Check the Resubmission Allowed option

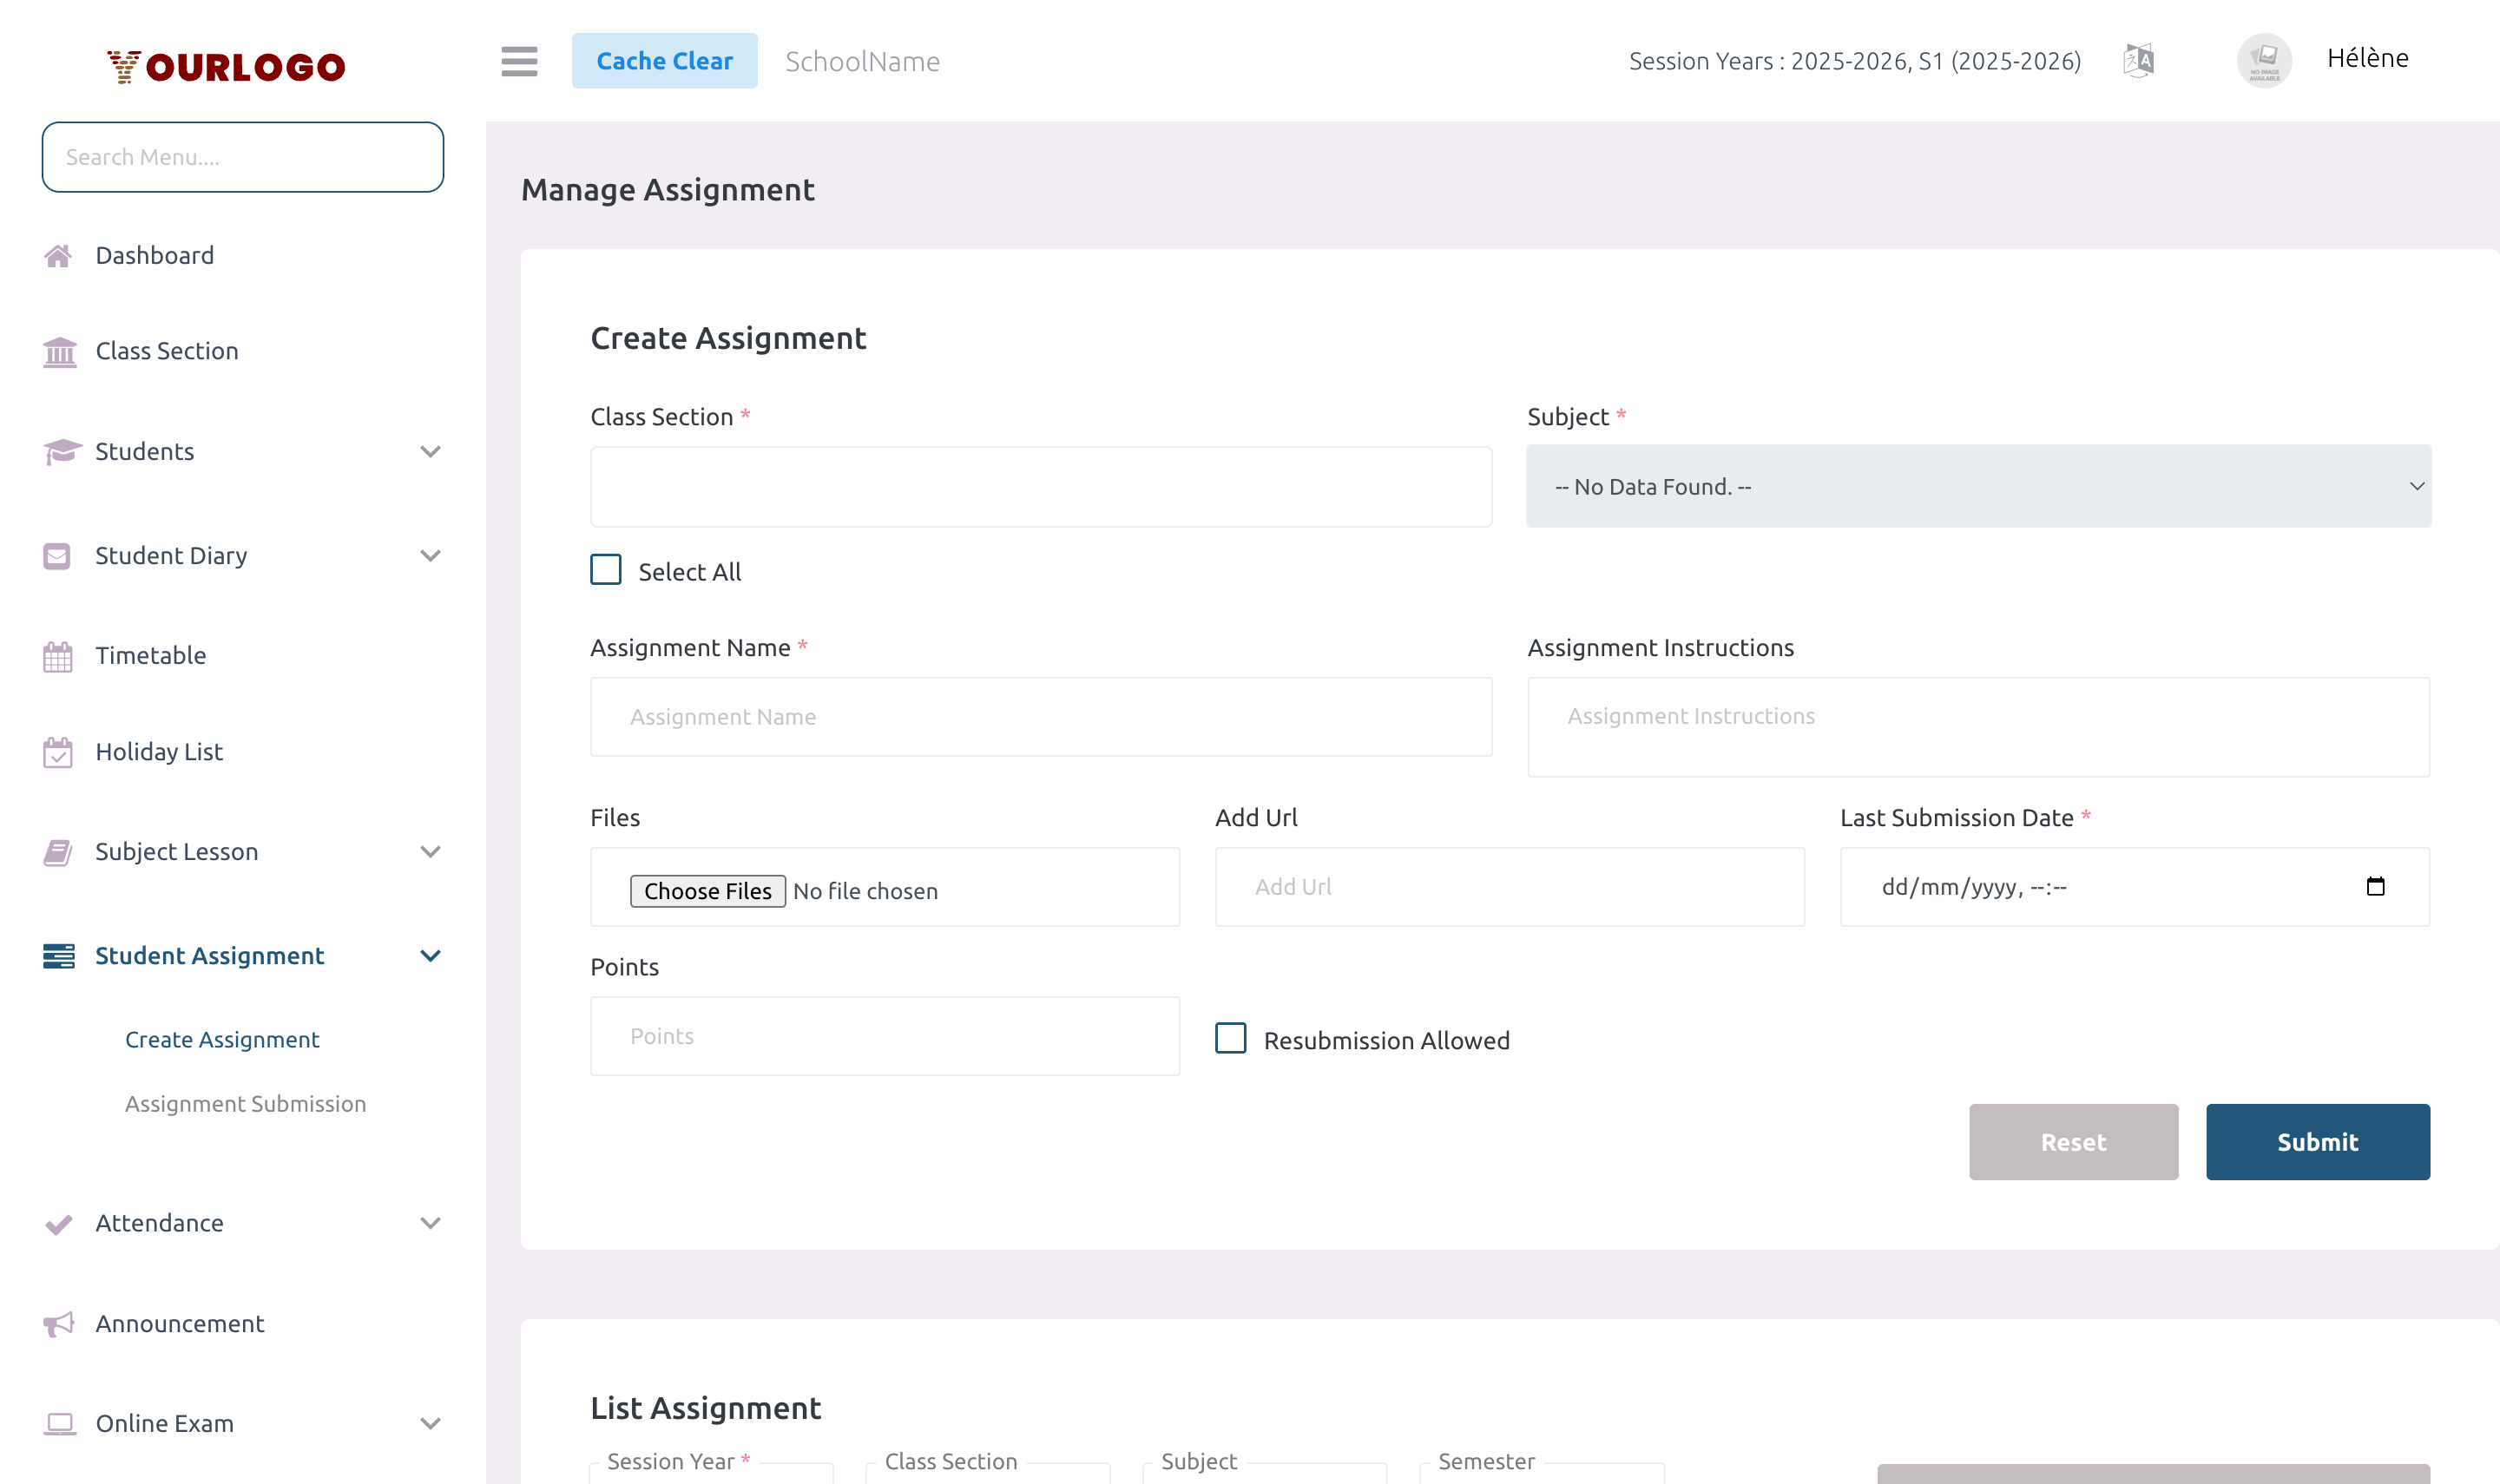pos(1229,1040)
